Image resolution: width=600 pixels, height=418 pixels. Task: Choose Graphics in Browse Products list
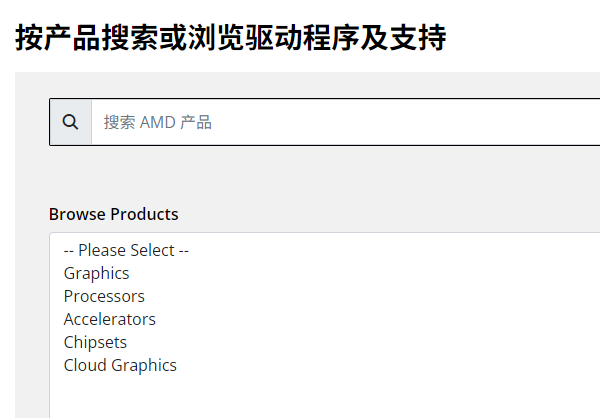point(97,273)
